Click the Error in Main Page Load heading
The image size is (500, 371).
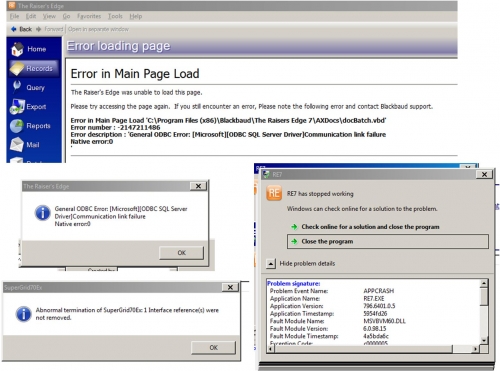[135, 74]
